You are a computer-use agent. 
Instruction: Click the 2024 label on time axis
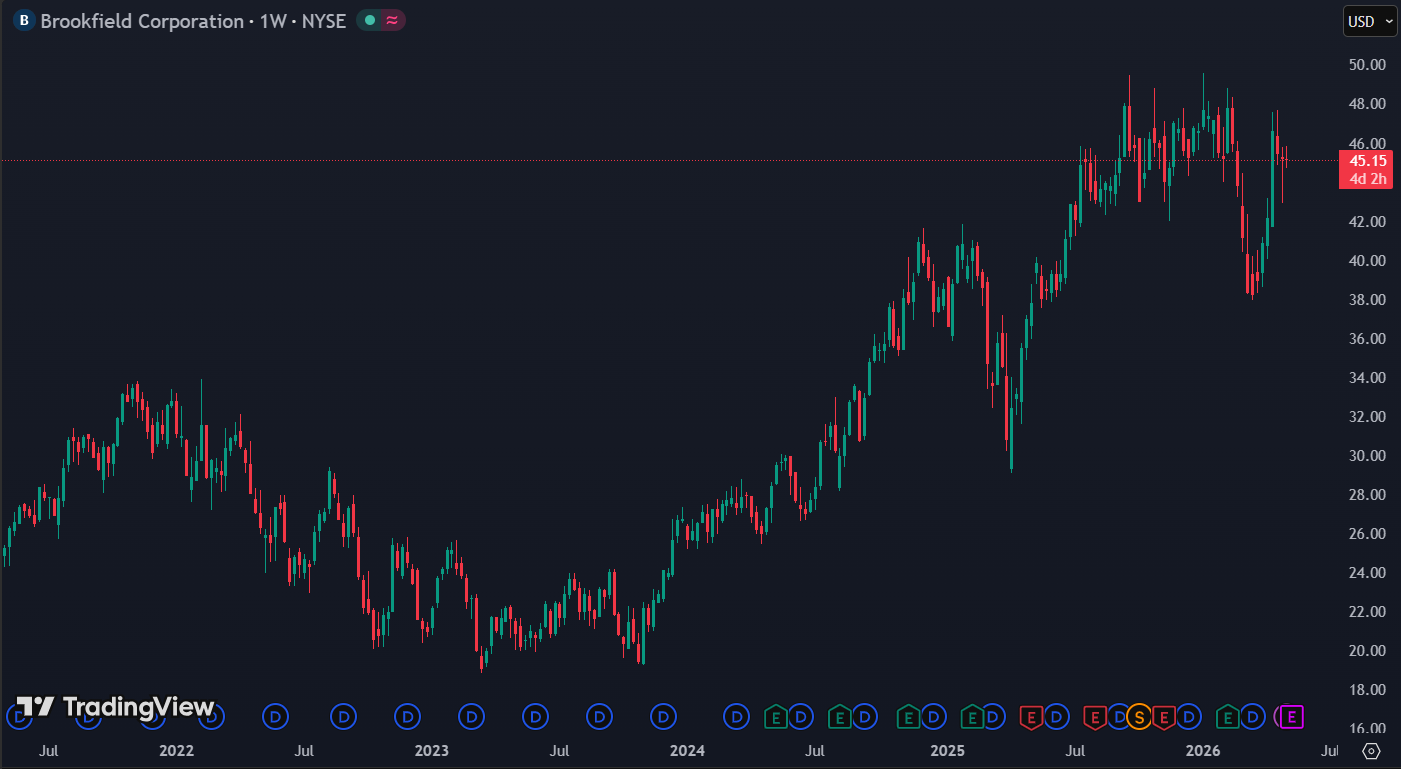coord(688,750)
